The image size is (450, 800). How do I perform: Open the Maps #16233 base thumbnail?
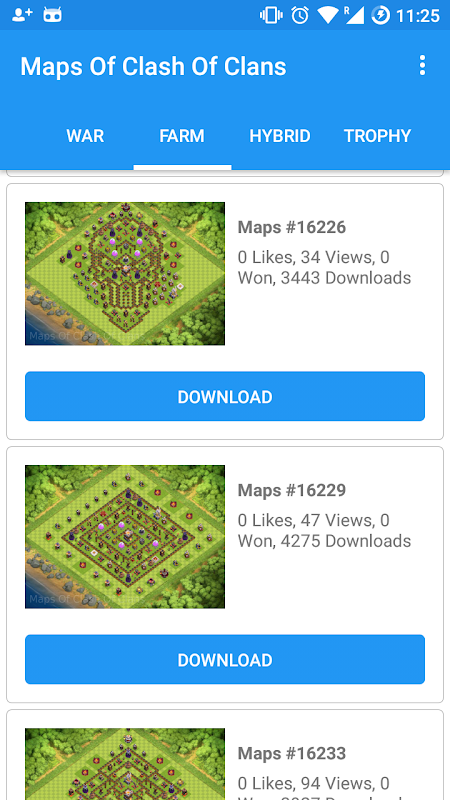(x=125, y=764)
